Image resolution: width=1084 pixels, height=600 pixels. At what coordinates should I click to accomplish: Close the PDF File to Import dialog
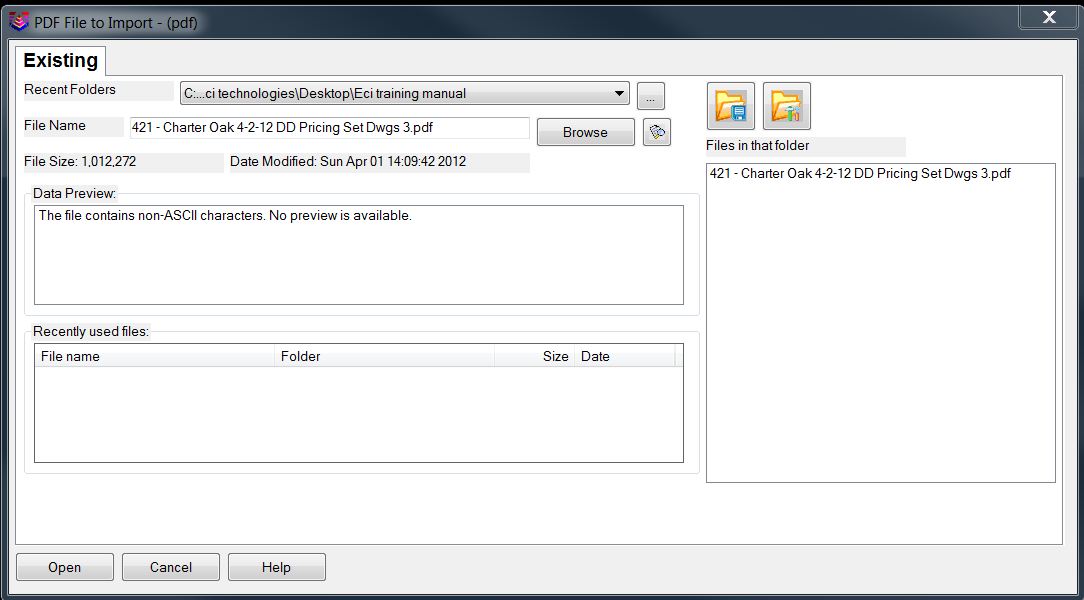click(x=1049, y=17)
